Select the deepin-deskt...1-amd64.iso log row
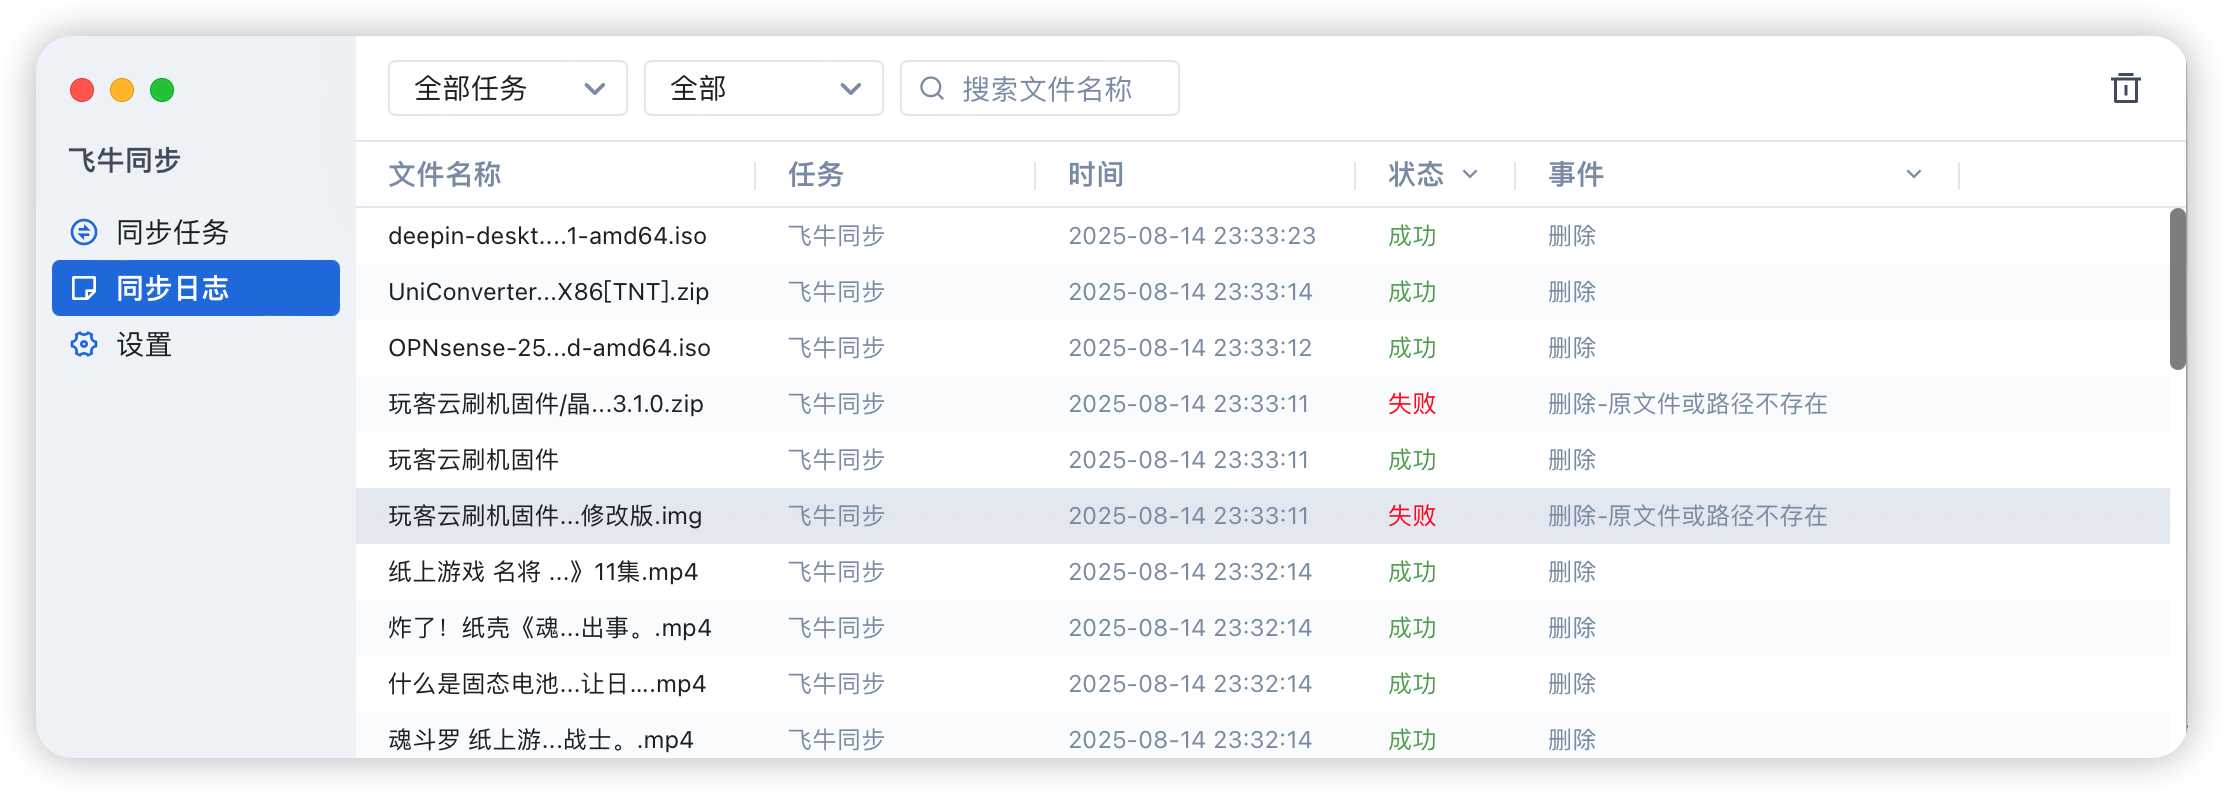The width and height of the screenshot is (2224, 794). [547, 236]
